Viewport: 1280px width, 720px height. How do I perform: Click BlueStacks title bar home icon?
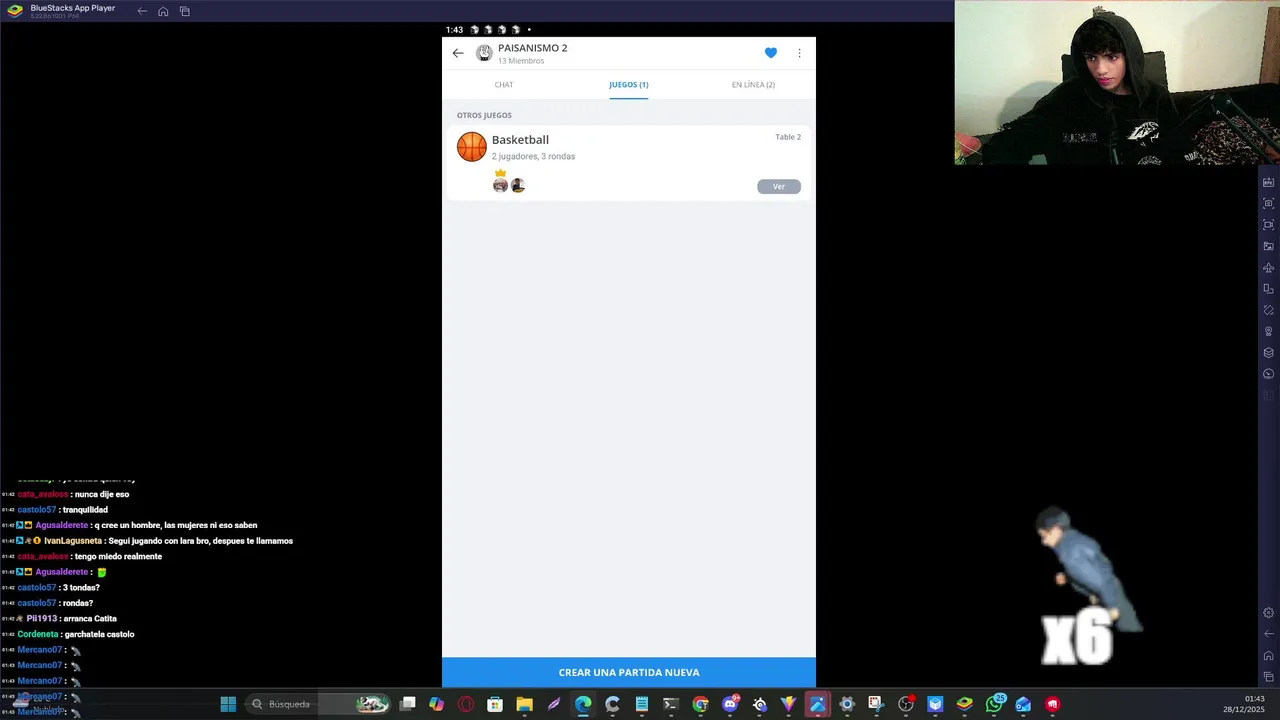point(163,11)
